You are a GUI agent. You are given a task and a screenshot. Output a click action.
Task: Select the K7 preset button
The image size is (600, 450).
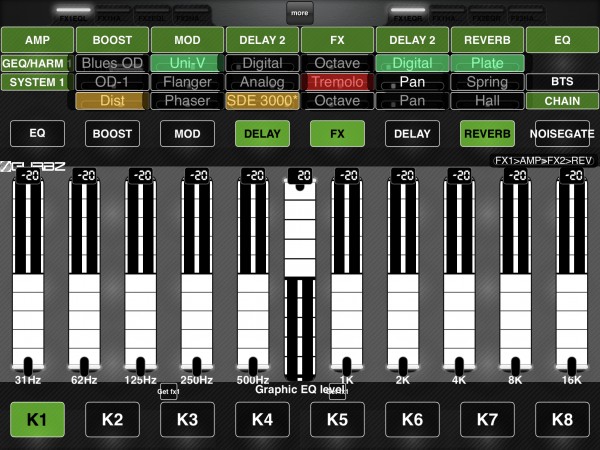pyautogui.click(x=488, y=419)
